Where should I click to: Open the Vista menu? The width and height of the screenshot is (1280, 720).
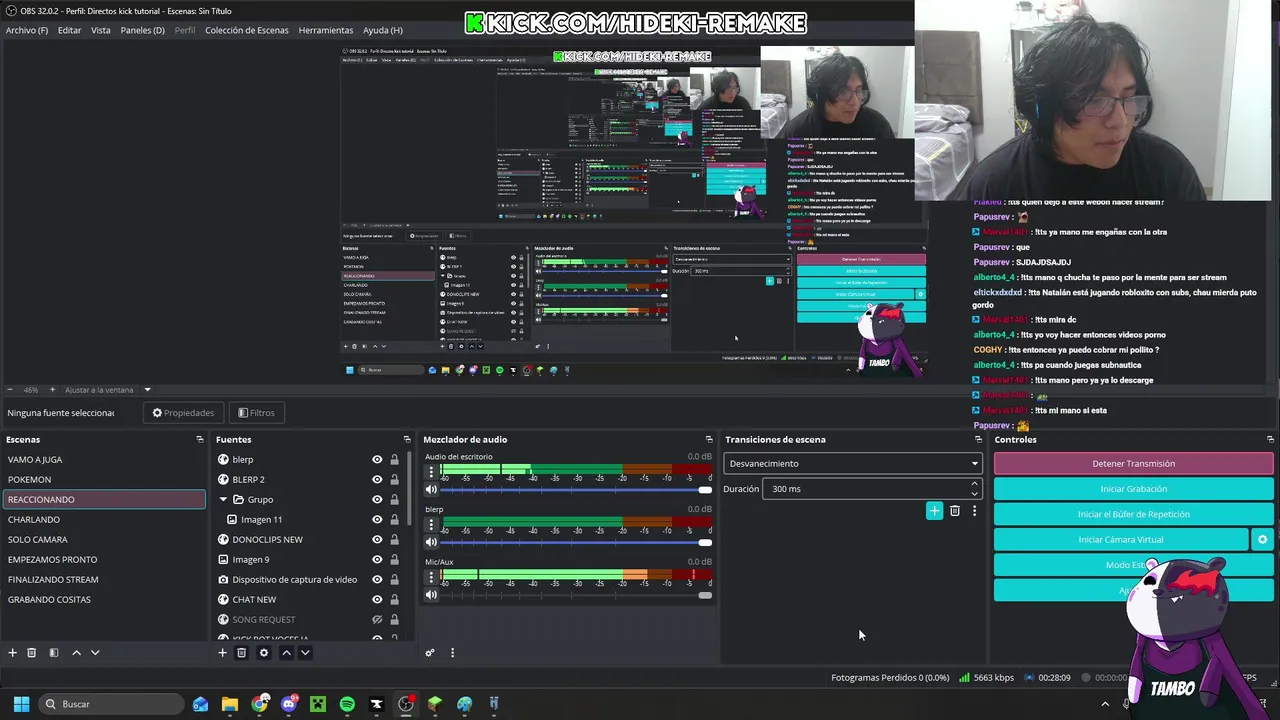coord(101,30)
